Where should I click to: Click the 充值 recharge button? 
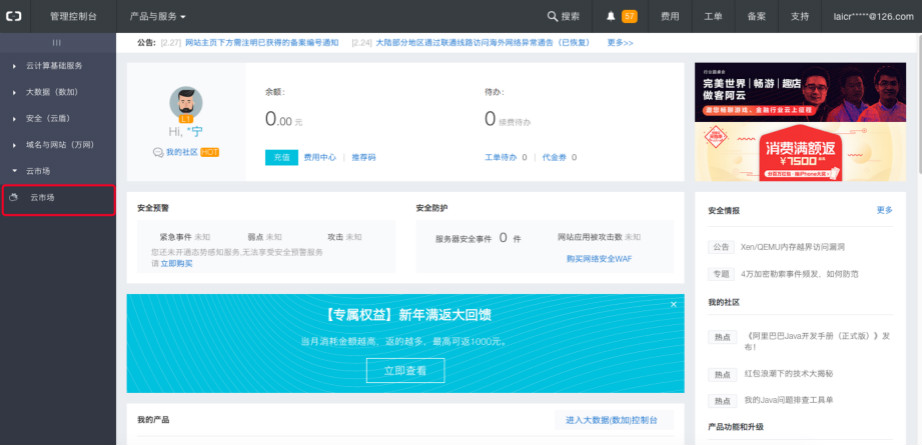coord(282,158)
